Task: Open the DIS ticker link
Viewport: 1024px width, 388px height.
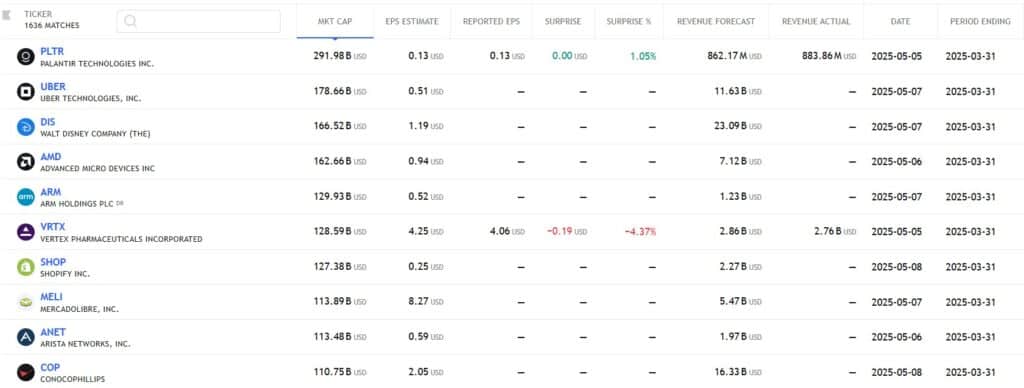Action: pos(48,122)
